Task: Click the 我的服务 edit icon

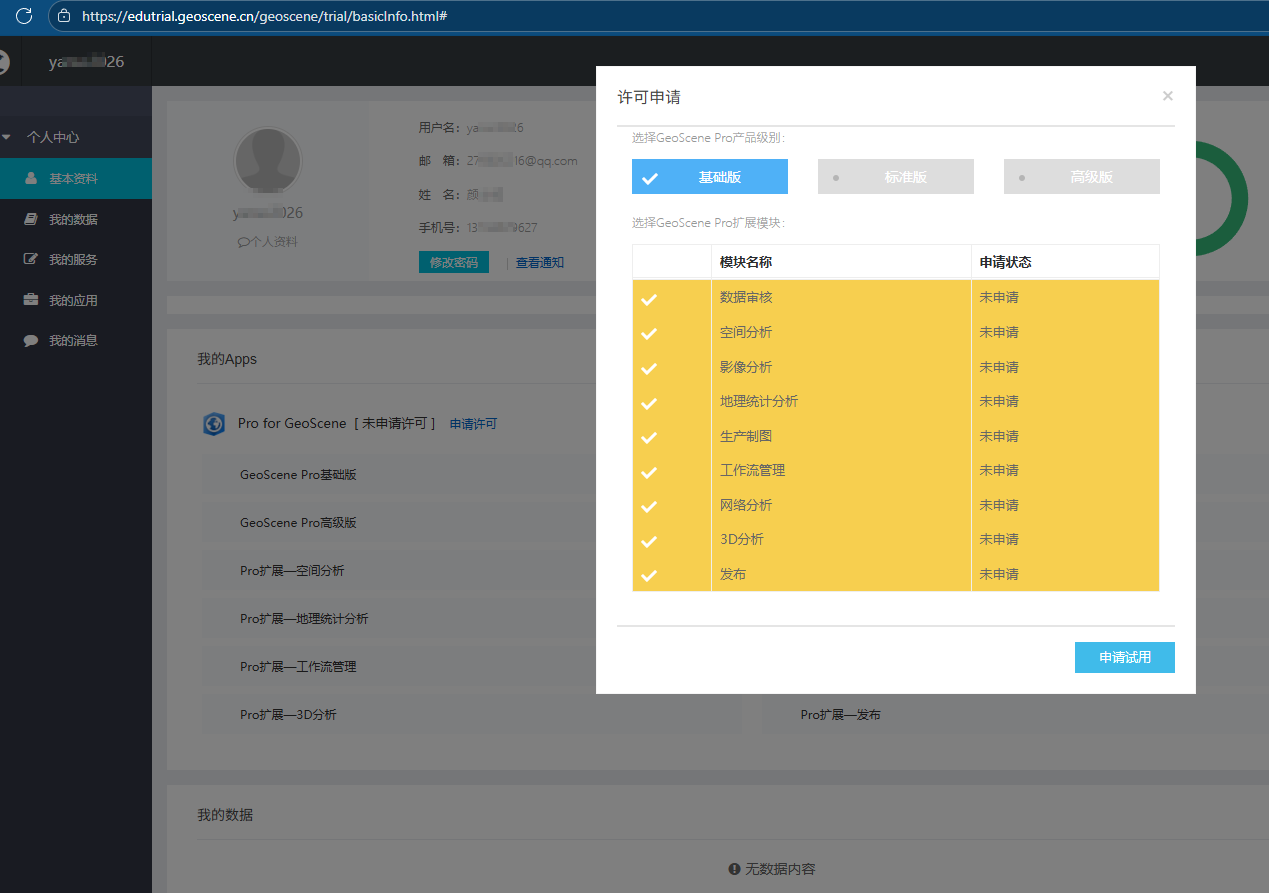Action: point(31,259)
